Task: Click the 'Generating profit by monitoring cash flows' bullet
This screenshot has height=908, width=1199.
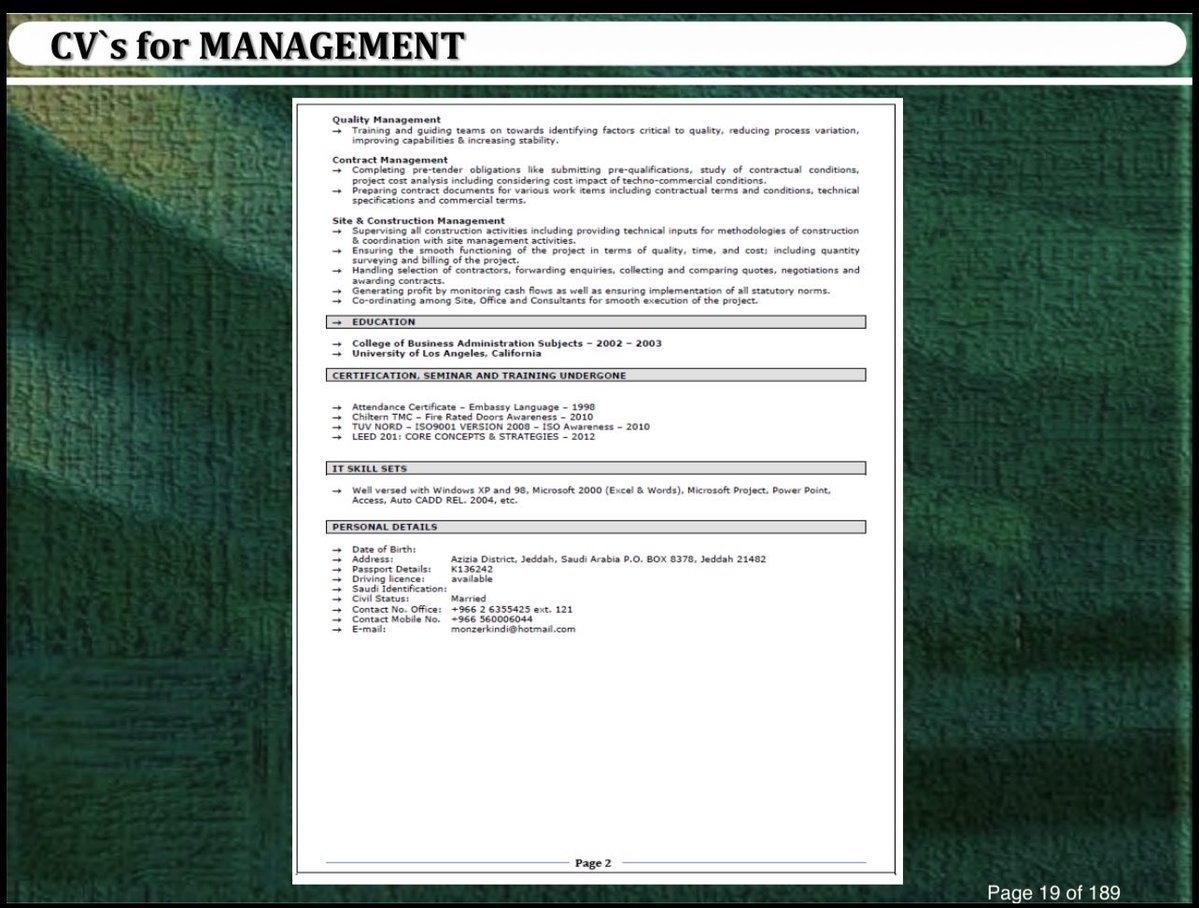Action: (590, 291)
